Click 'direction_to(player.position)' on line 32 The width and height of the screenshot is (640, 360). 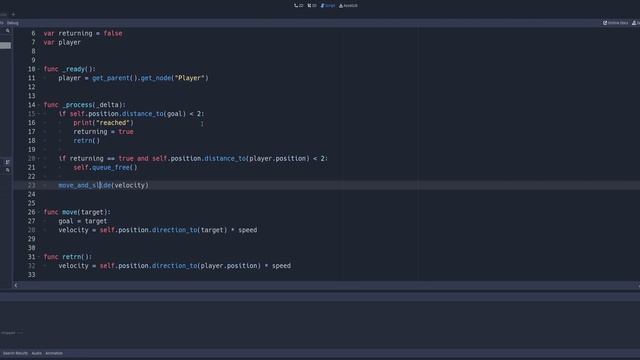[x=206, y=266]
